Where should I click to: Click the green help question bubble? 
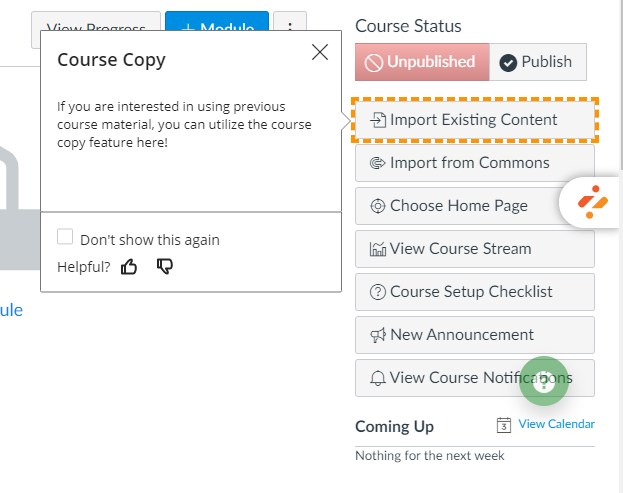point(544,380)
